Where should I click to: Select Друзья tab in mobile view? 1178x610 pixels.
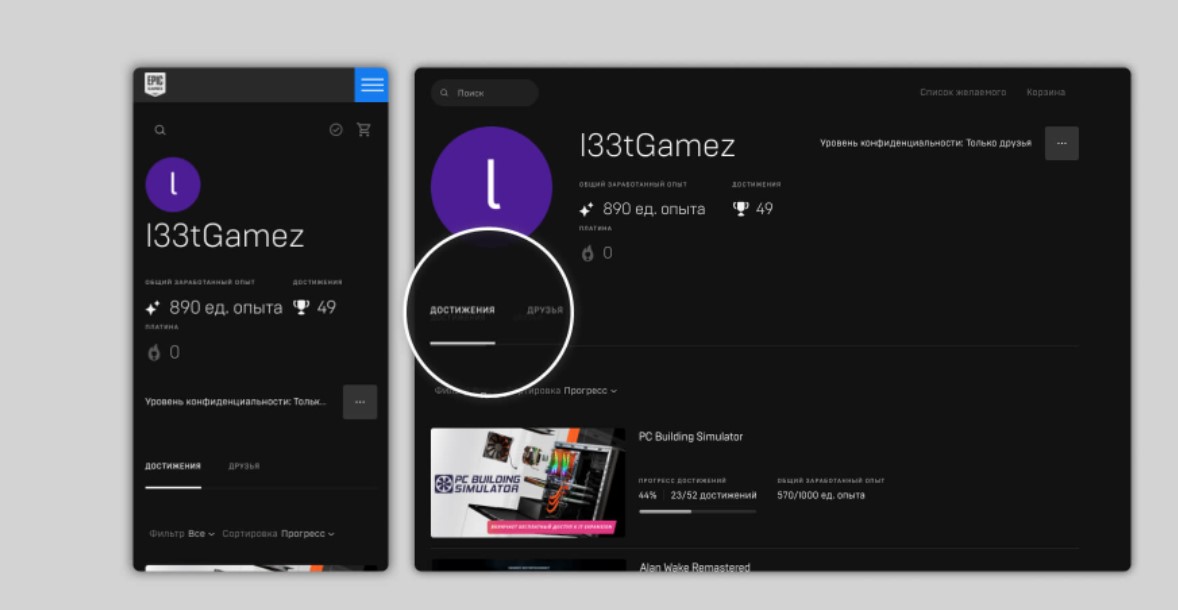pyautogui.click(x=244, y=466)
